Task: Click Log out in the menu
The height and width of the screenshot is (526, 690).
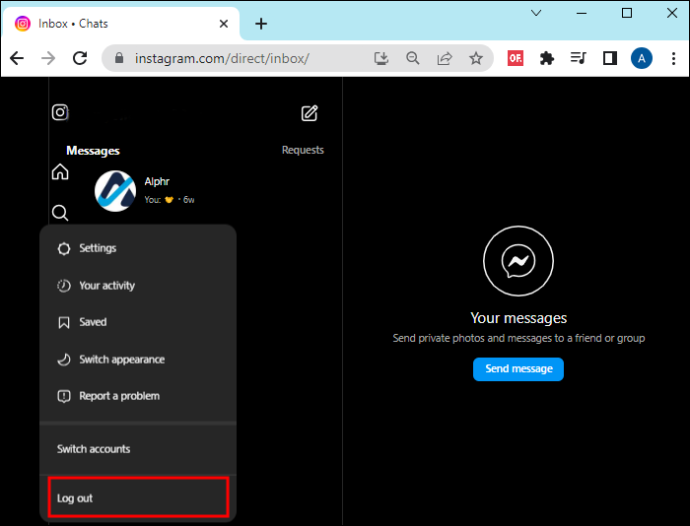Action: pyautogui.click(x=138, y=498)
